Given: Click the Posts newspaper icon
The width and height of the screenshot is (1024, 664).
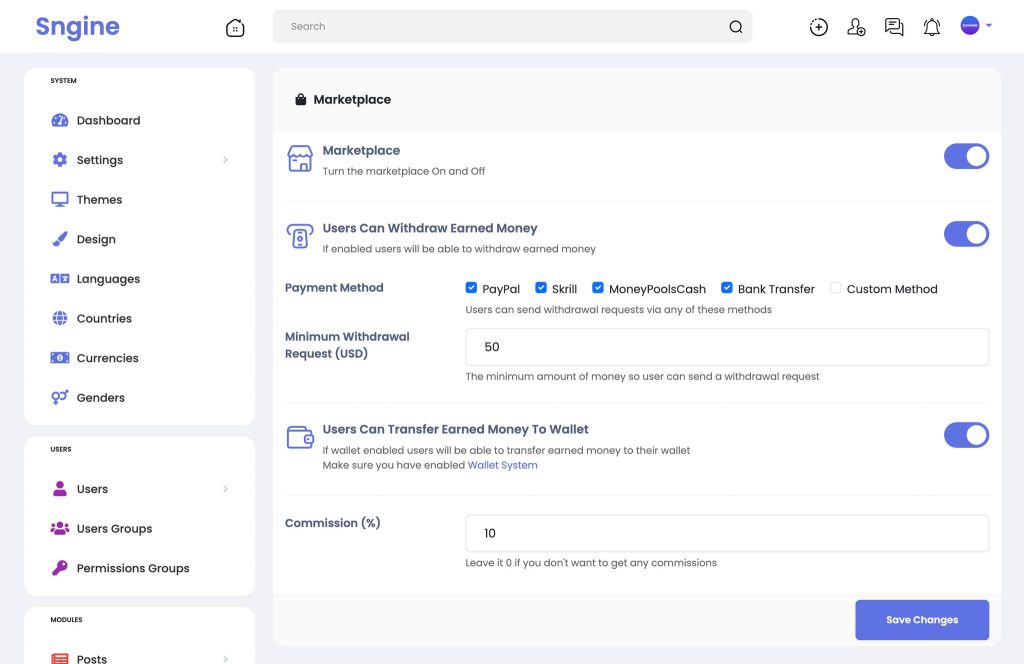Looking at the screenshot, I should click(x=59, y=658).
